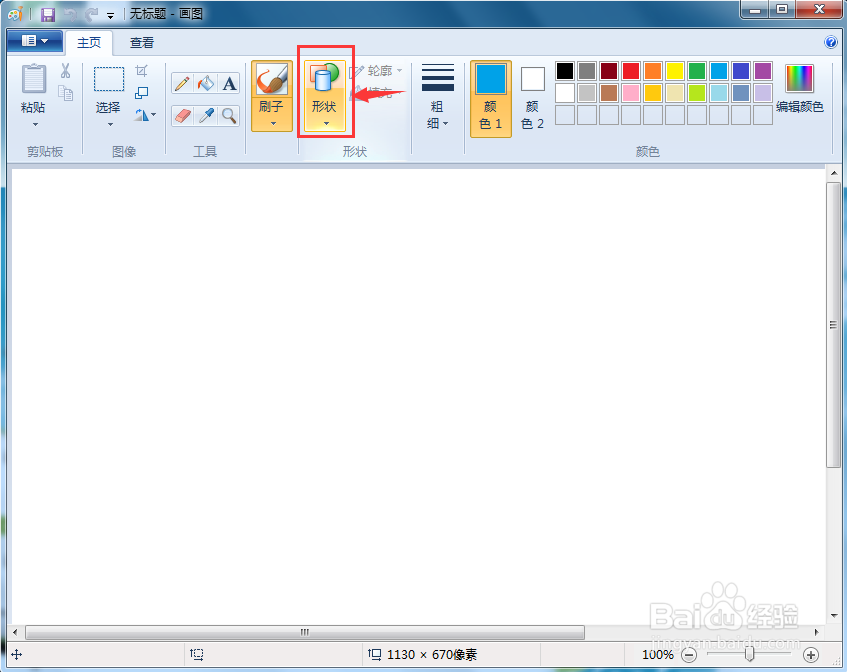Click the Copy icon in clipboard group
Screen dimensions: 847x672
click(65, 93)
